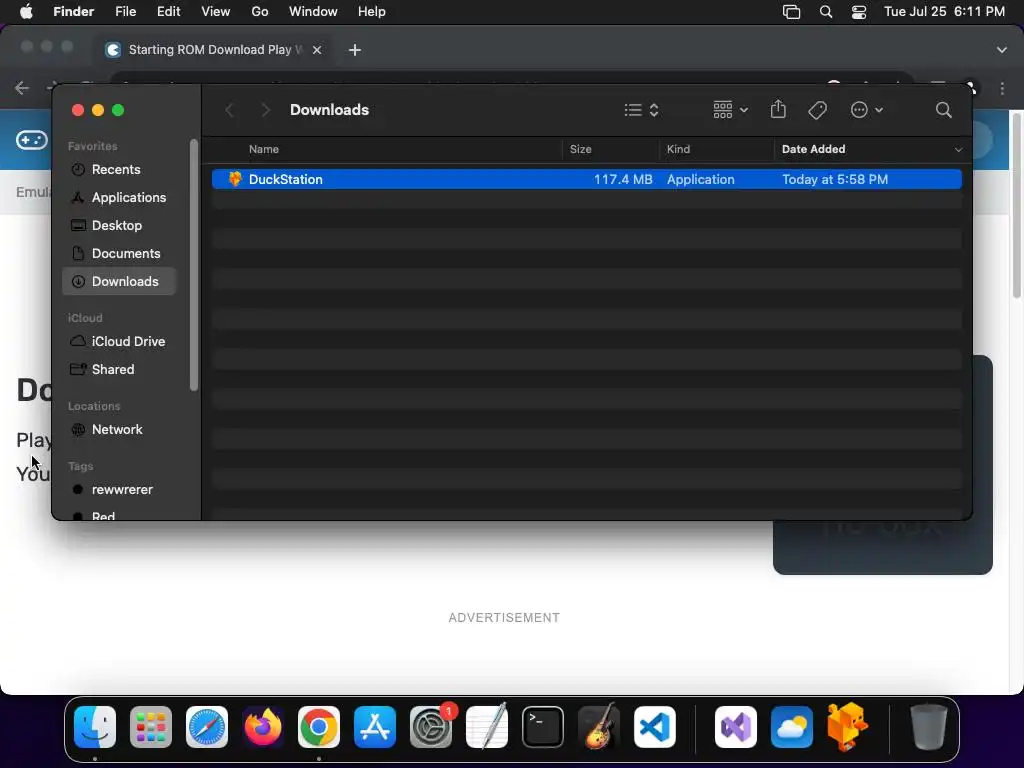Viewport: 1024px width, 768px height.
Task: Open the browser three-dot menu
Action: coord(1002,88)
